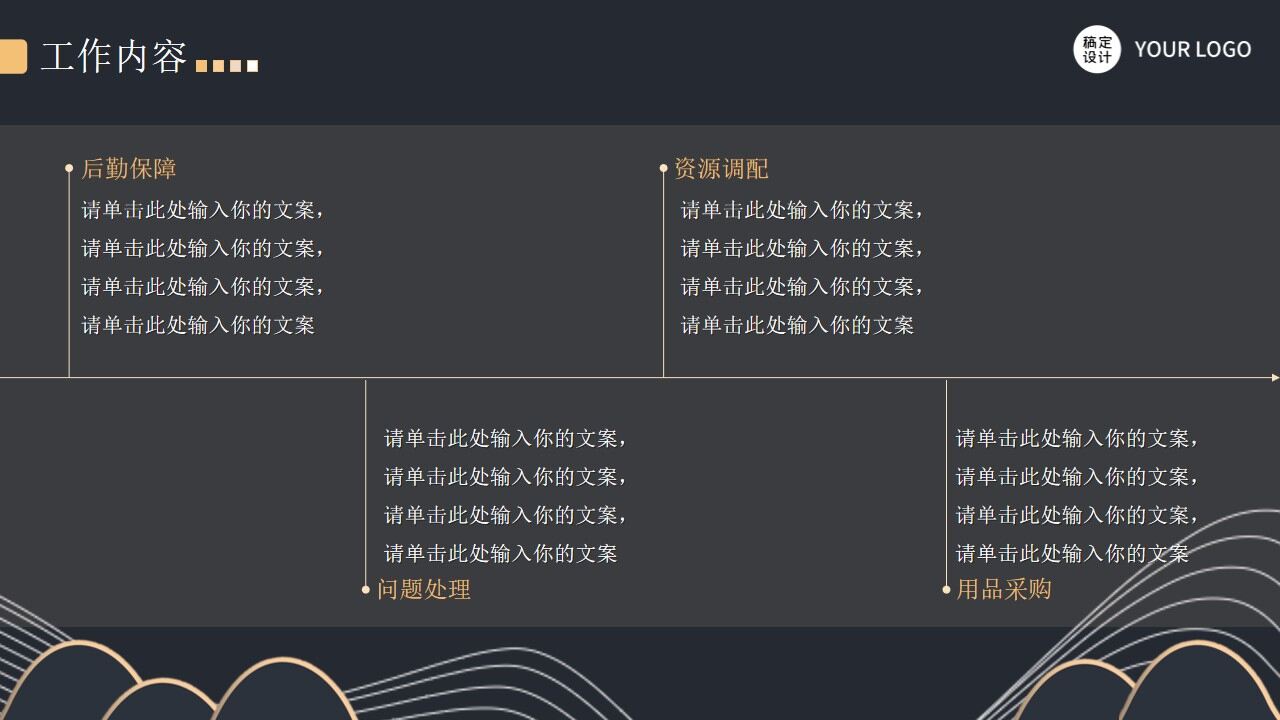This screenshot has height=720, width=1280.
Task: Select the 工作内容 slide title
Action: pyautogui.click(x=116, y=57)
